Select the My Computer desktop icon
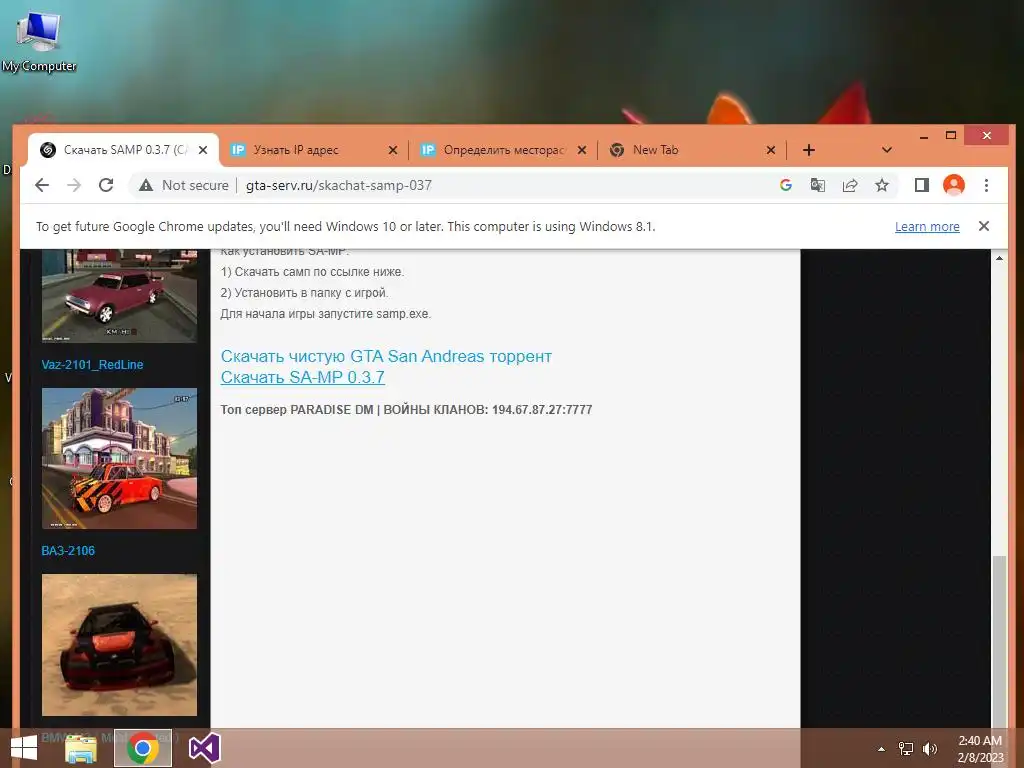Image resolution: width=1024 pixels, height=768 pixels. click(x=39, y=40)
